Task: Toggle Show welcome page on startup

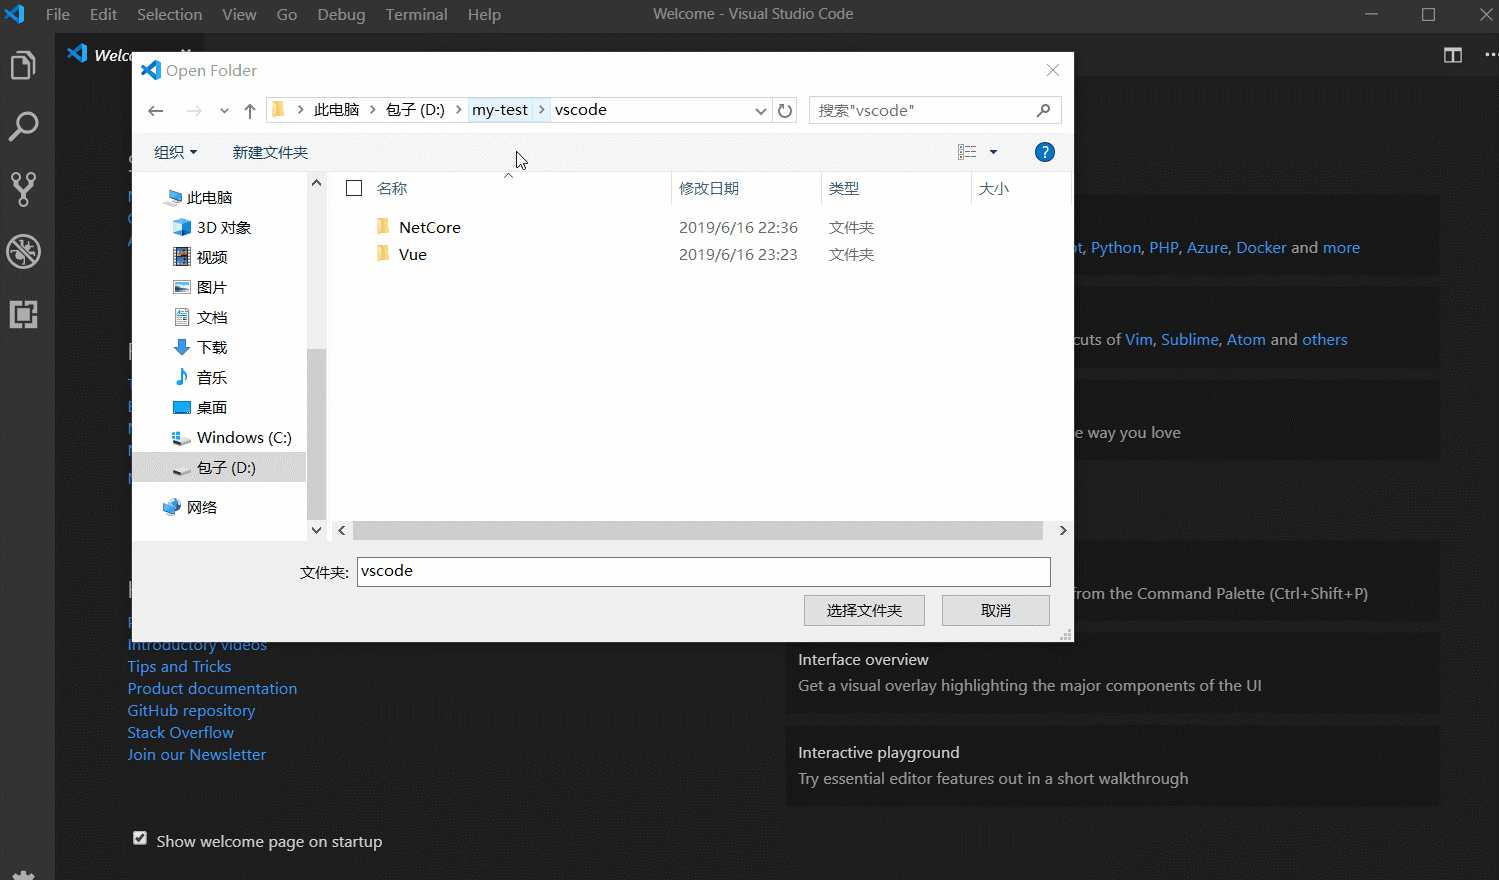Action: pos(140,838)
